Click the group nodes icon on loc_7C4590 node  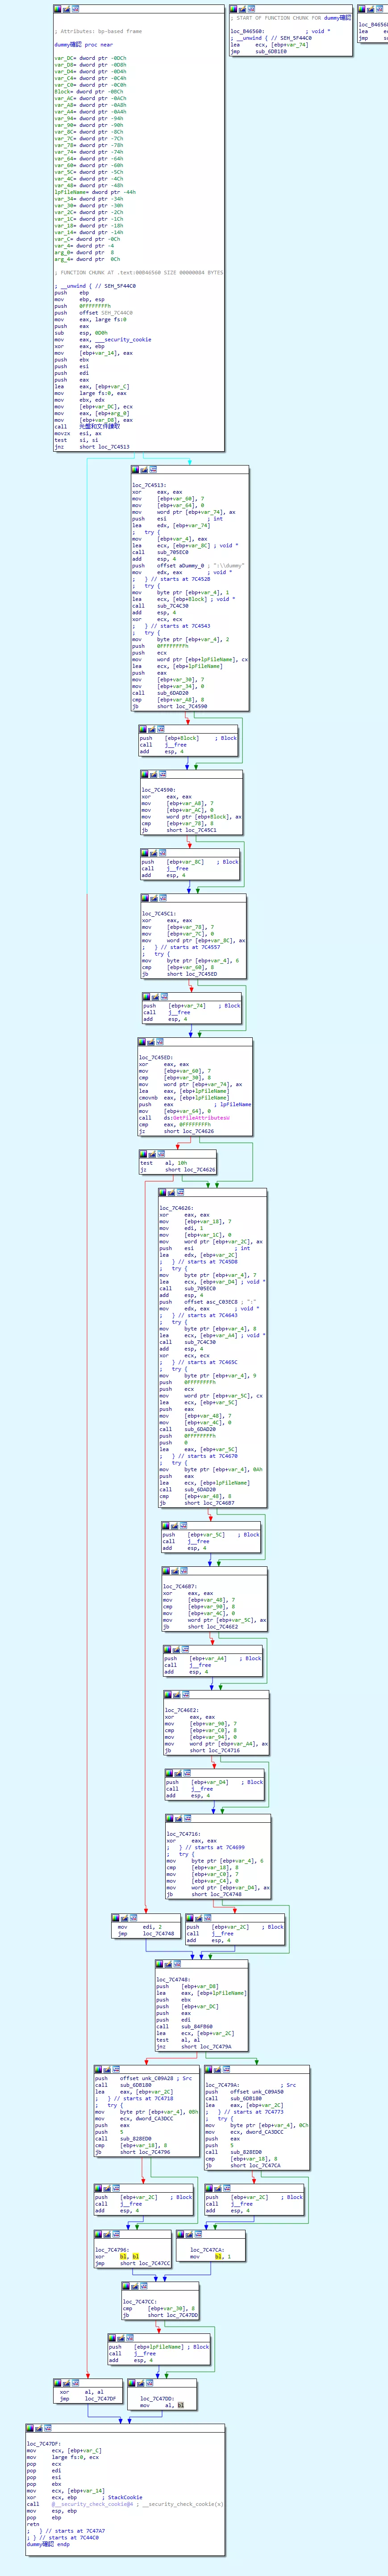(x=162, y=774)
